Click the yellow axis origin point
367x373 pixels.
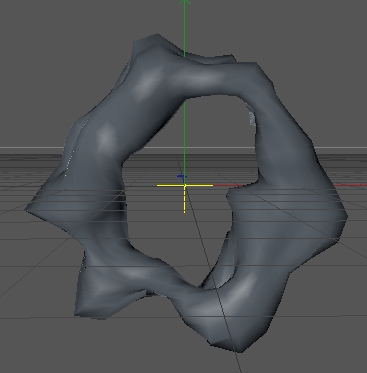click(185, 185)
